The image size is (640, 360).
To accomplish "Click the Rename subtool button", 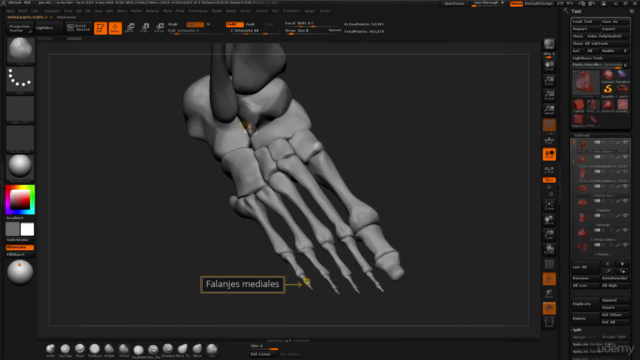I will (585, 278).
